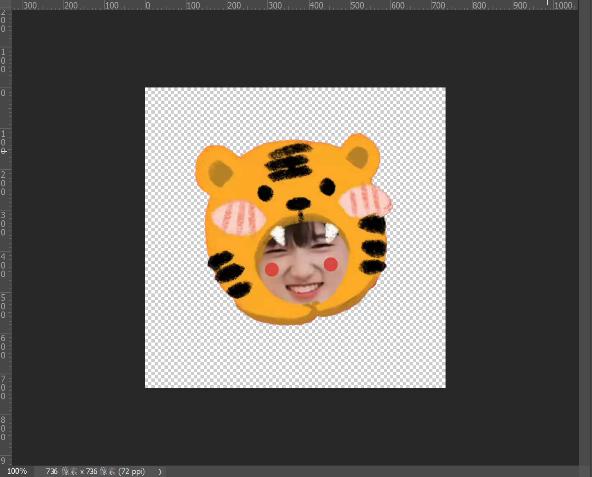This screenshot has height=477, width=592.
Task: Click the 500 mark on horizontal ruler
Action: tap(357, 6)
